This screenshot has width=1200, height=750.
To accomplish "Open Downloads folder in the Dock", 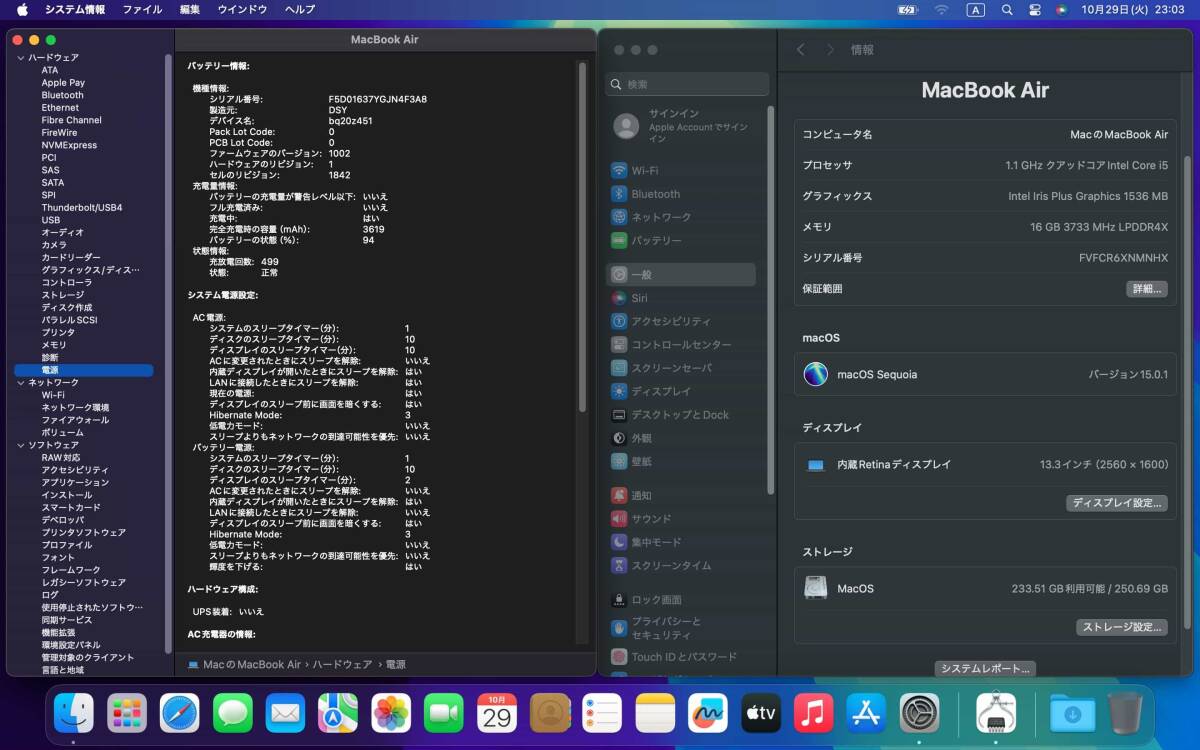I will [1072, 713].
